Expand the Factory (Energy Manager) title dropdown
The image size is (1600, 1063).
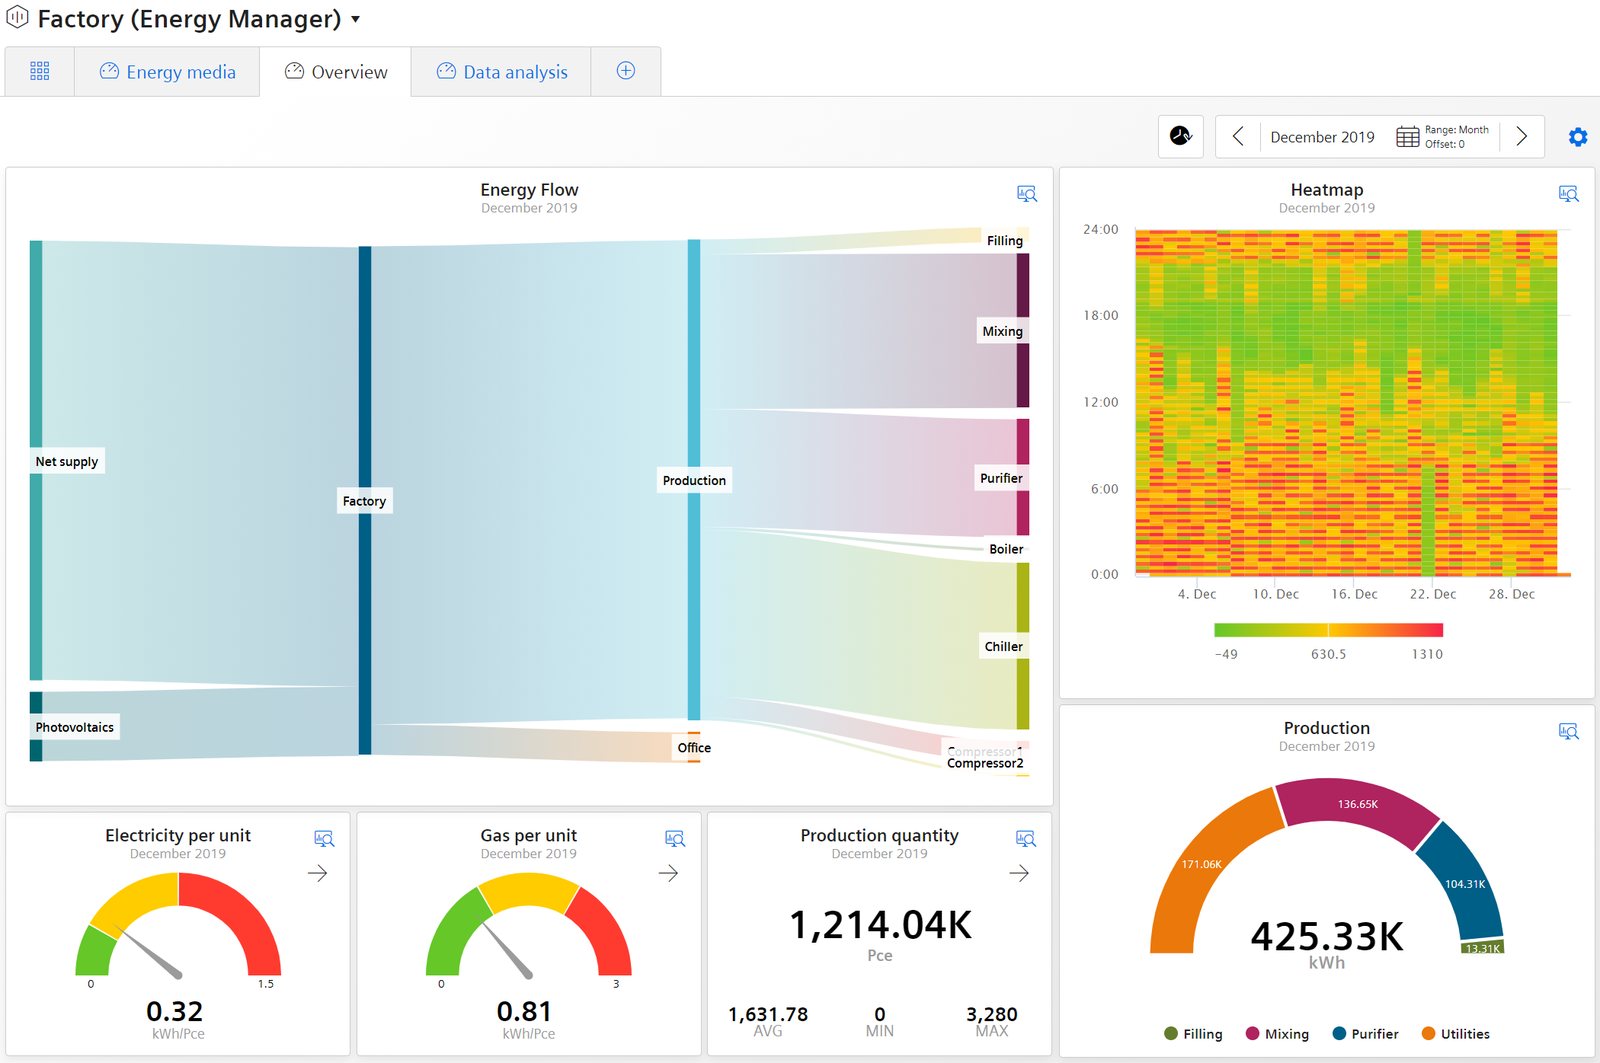click(x=355, y=19)
